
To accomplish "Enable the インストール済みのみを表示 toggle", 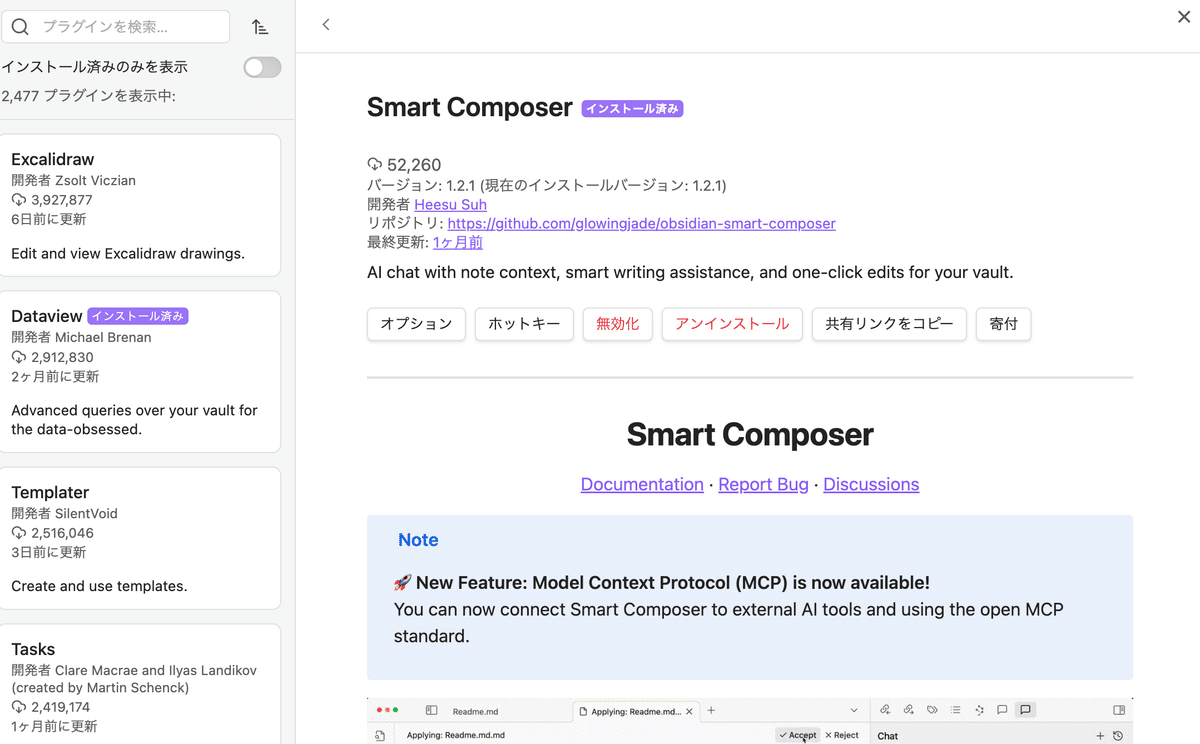I will pyautogui.click(x=261, y=67).
